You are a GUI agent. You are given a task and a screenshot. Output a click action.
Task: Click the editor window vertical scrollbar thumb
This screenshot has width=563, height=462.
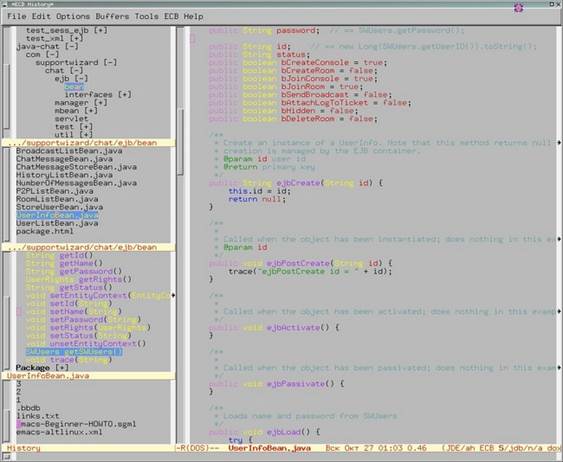(x=181, y=142)
